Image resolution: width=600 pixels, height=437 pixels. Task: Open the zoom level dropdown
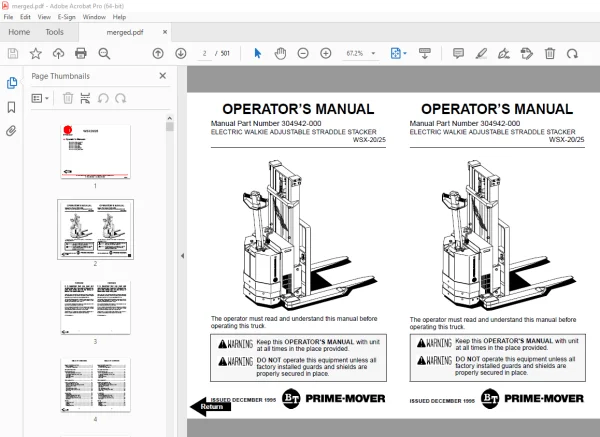(x=373, y=53)
